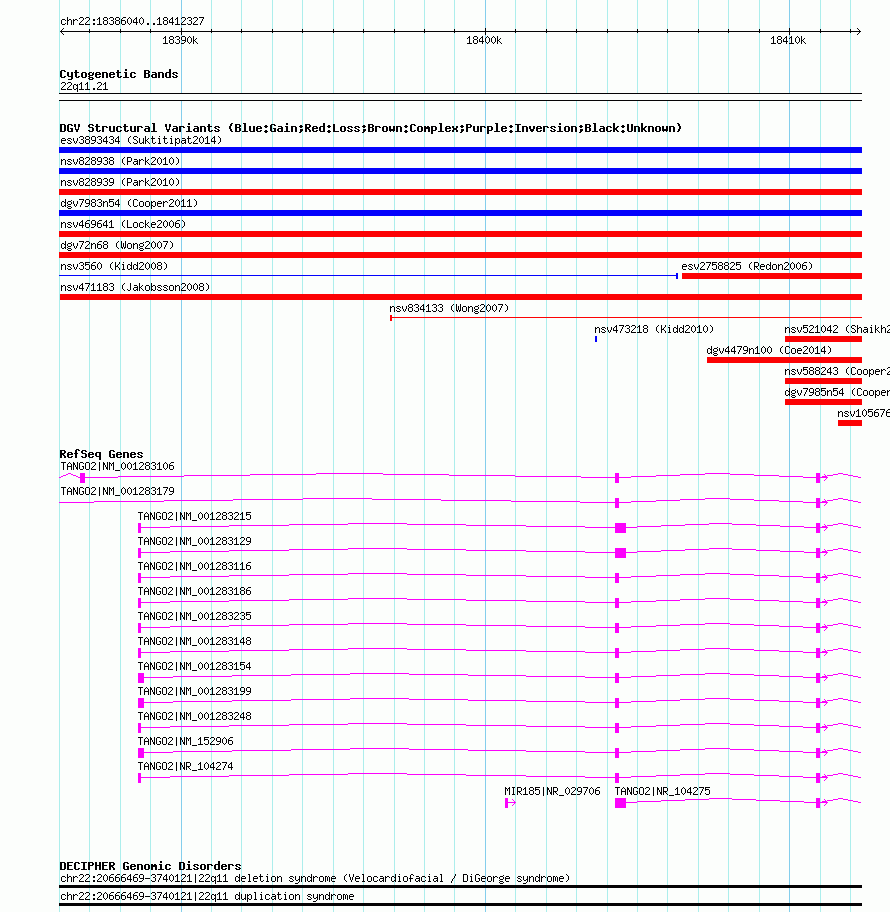The height and width of the screenshot is (912, 890).
Task: Select the nsv588243 variant label
Action: click(x=836, y=370)
